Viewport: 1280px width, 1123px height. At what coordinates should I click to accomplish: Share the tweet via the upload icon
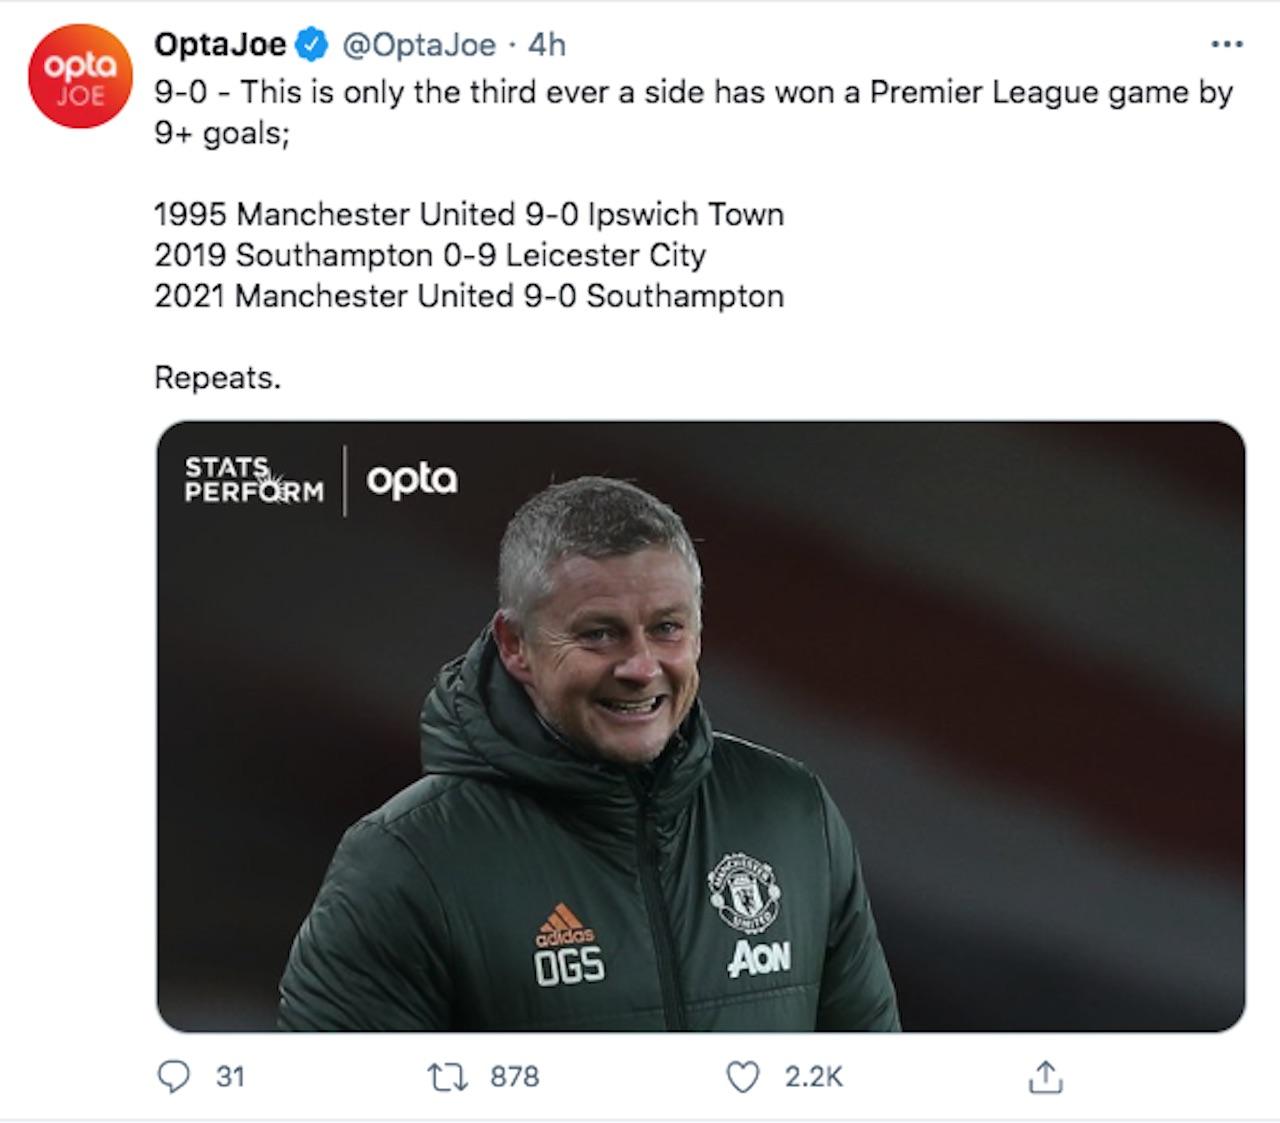[1045, 1077]
